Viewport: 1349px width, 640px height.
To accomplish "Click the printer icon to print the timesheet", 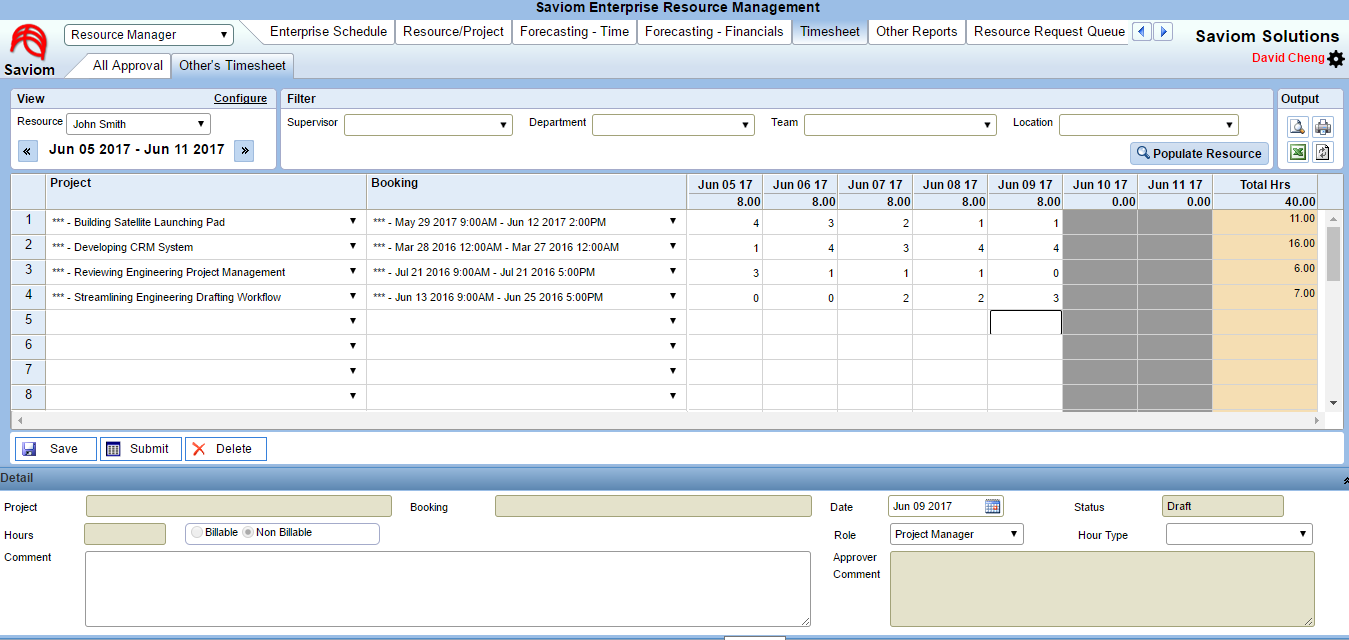I will (1323, 126).
